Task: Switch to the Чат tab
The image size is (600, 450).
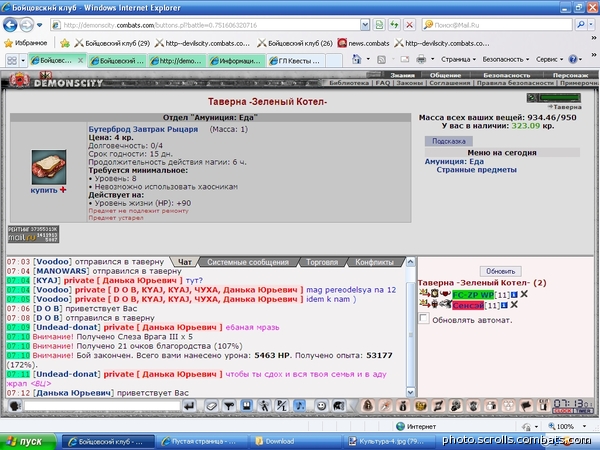Action: coord(184,262)
